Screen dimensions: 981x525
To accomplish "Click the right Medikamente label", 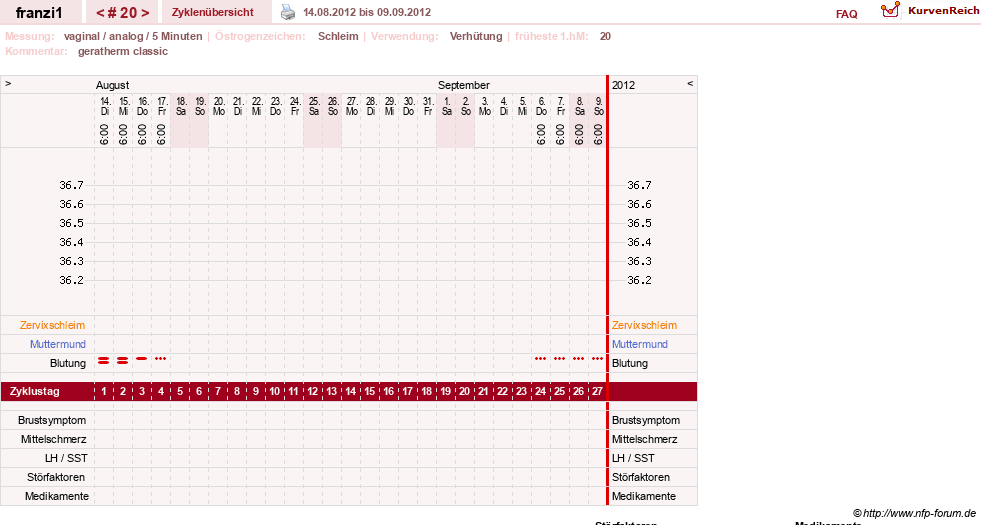I will click(644, 496).
